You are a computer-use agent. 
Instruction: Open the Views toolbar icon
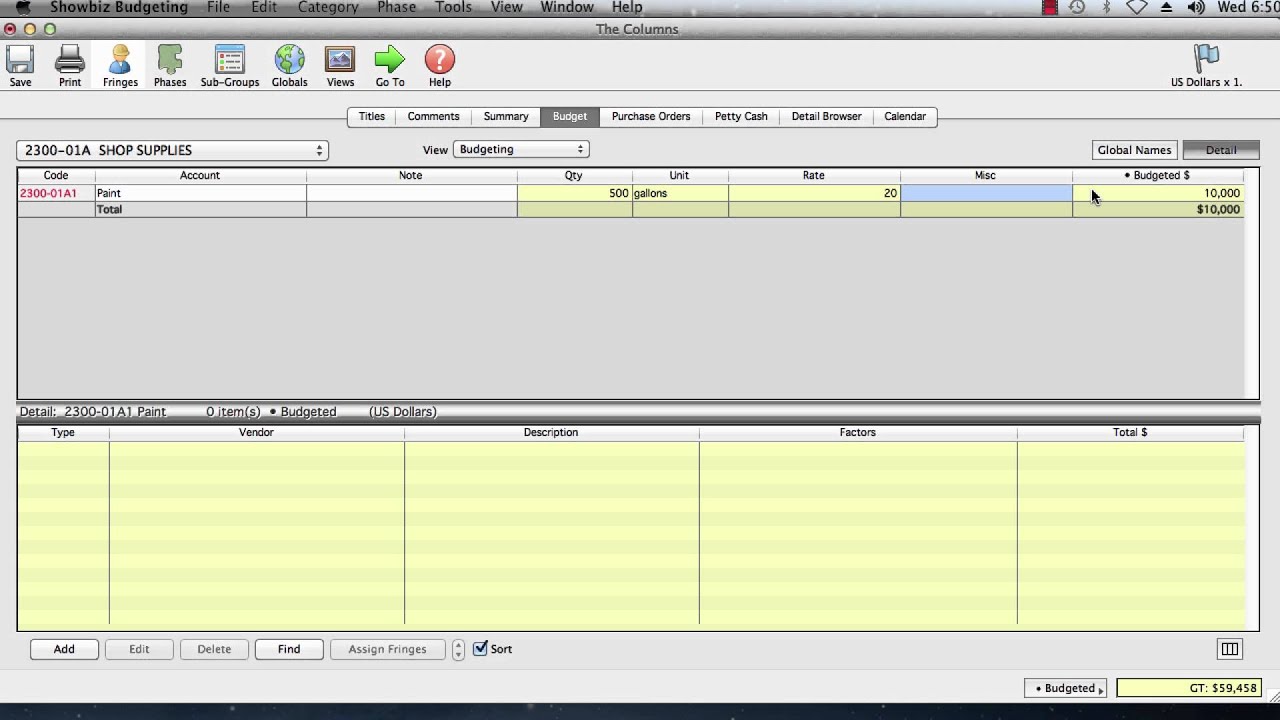pyautogui.click(x=340, y=65)
